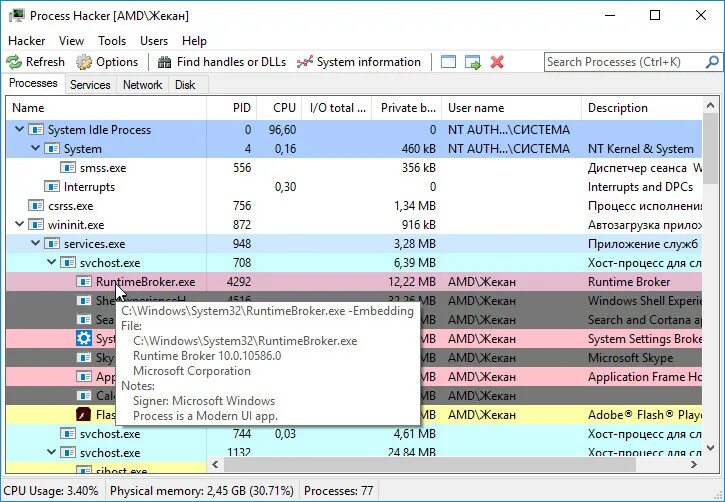725x502 pixels.
Task: Click the Runtime Broker description cell
Action: [x=629, y=282]
